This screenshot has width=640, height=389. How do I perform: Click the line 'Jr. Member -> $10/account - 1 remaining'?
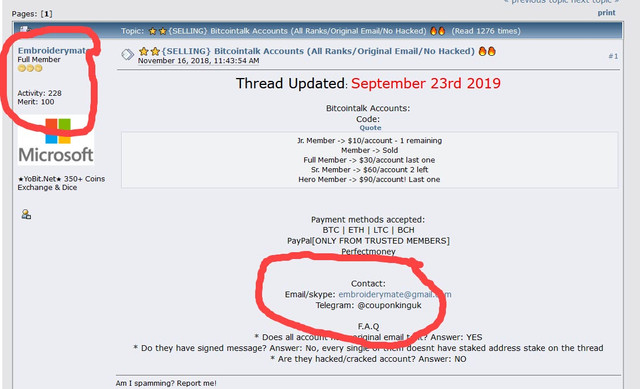pyautogui.click(x=369, y=140)
